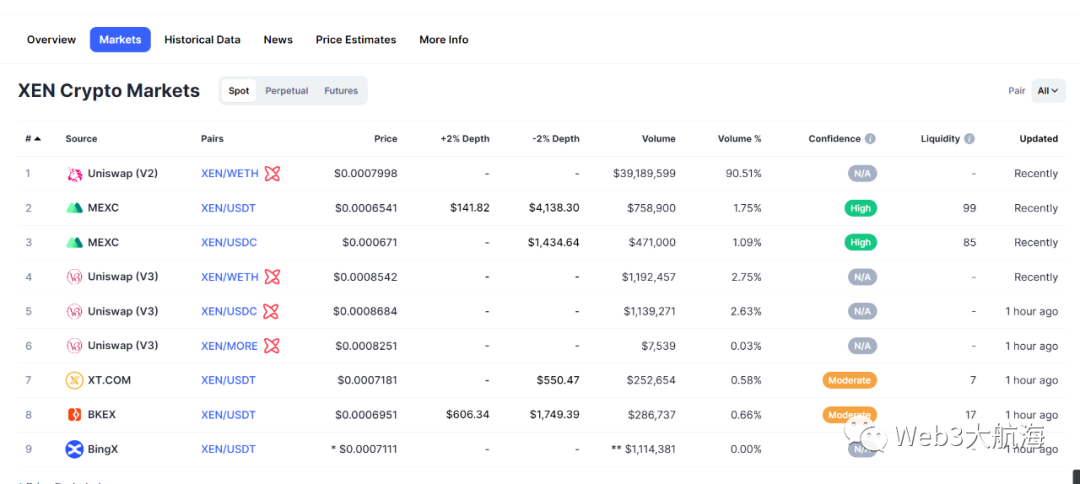Open XEN/USDT pair on XT.COM
The image size is (1080, 484).
[x=229, y=380]
